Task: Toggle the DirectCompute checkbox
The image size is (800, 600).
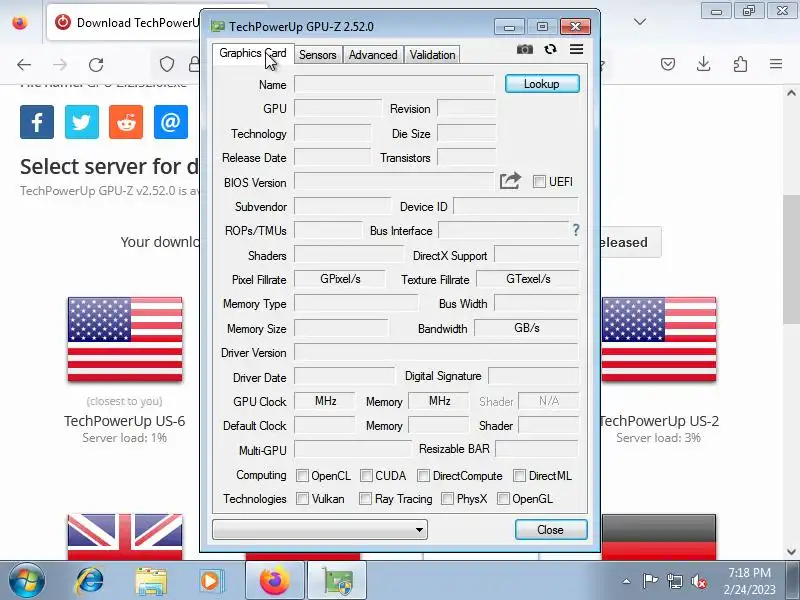Action: (x=423, y=476)
